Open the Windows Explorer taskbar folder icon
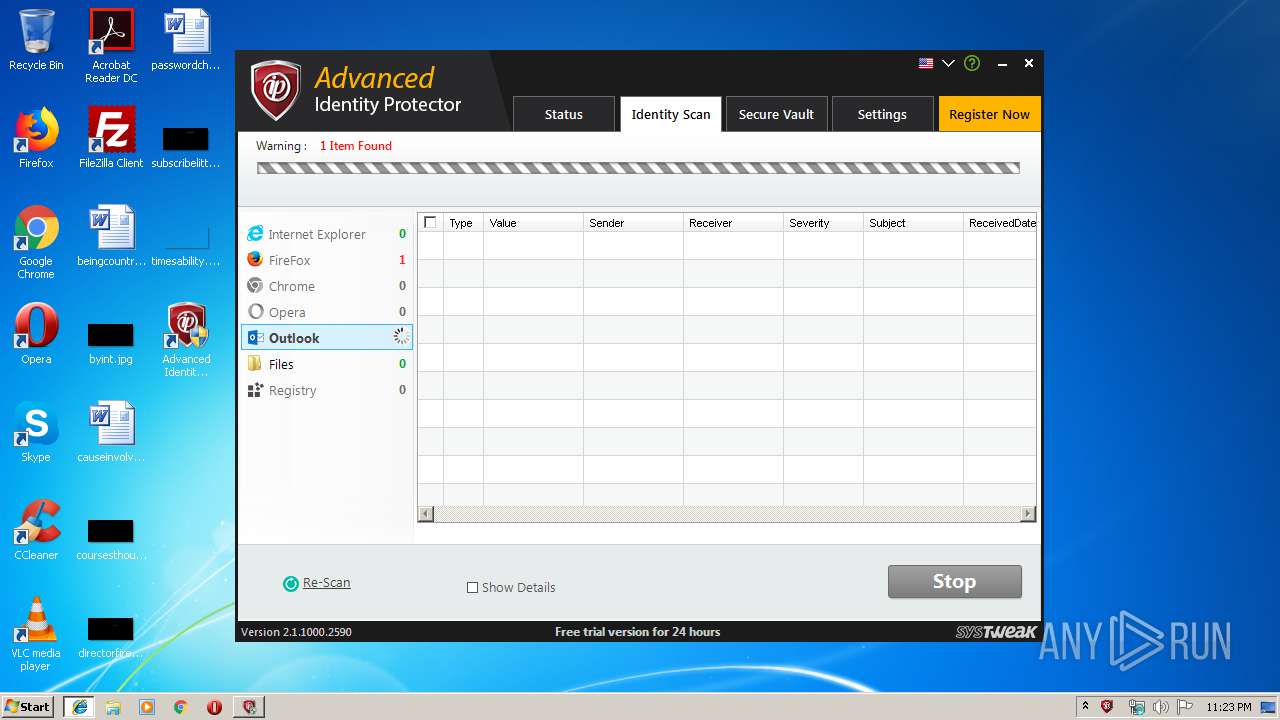 tap(113, 706)
